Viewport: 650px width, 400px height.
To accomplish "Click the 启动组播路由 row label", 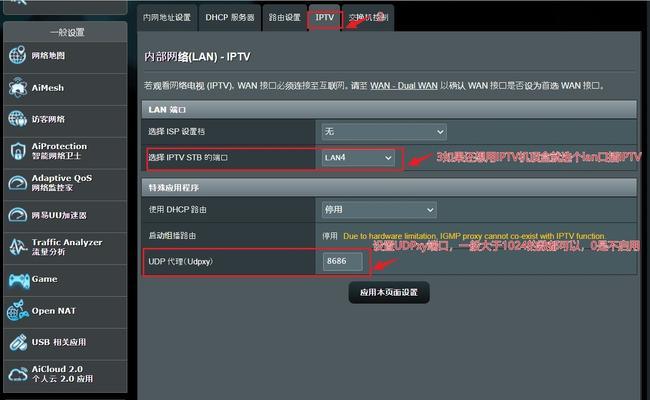I will [172, 235].
